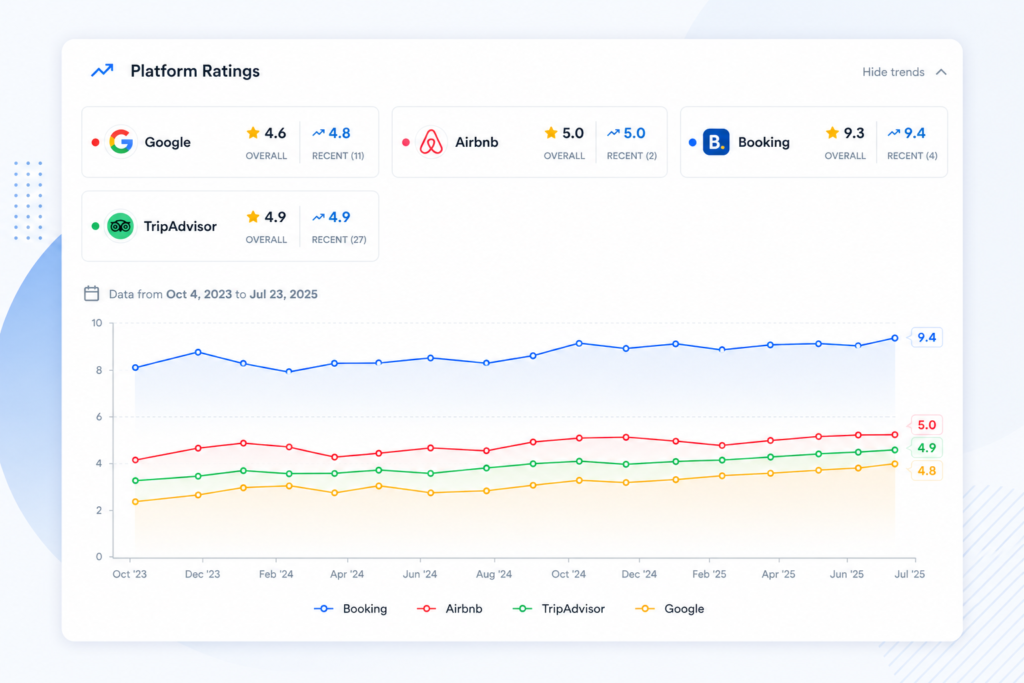Viewport: 1024px width, 683px height.
Task: Click the Oct '23 axis label
Action: point(129,574)
